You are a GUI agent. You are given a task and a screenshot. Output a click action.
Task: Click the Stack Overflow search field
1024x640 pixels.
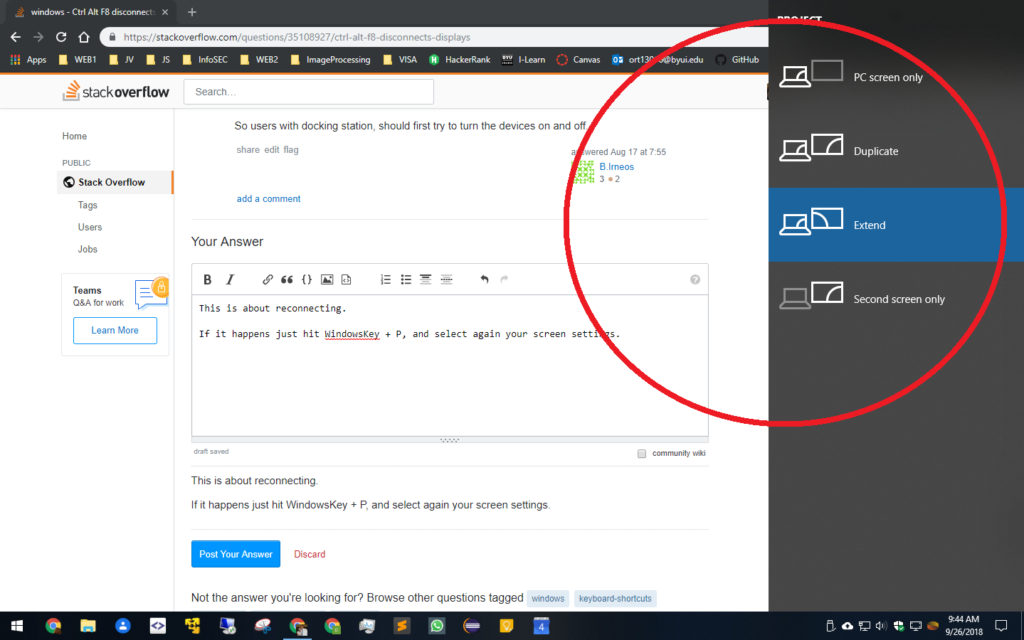pyautogui.click(x=309, y=92)
